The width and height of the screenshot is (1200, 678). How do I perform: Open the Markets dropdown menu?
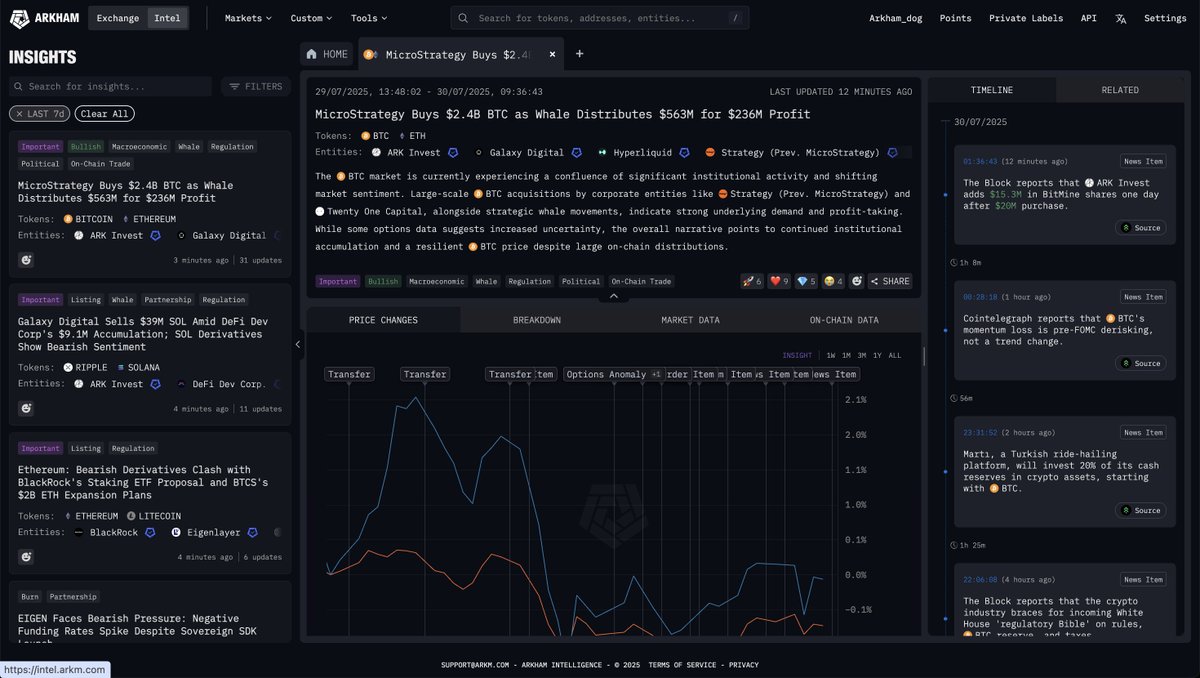(x=249, y=18)
